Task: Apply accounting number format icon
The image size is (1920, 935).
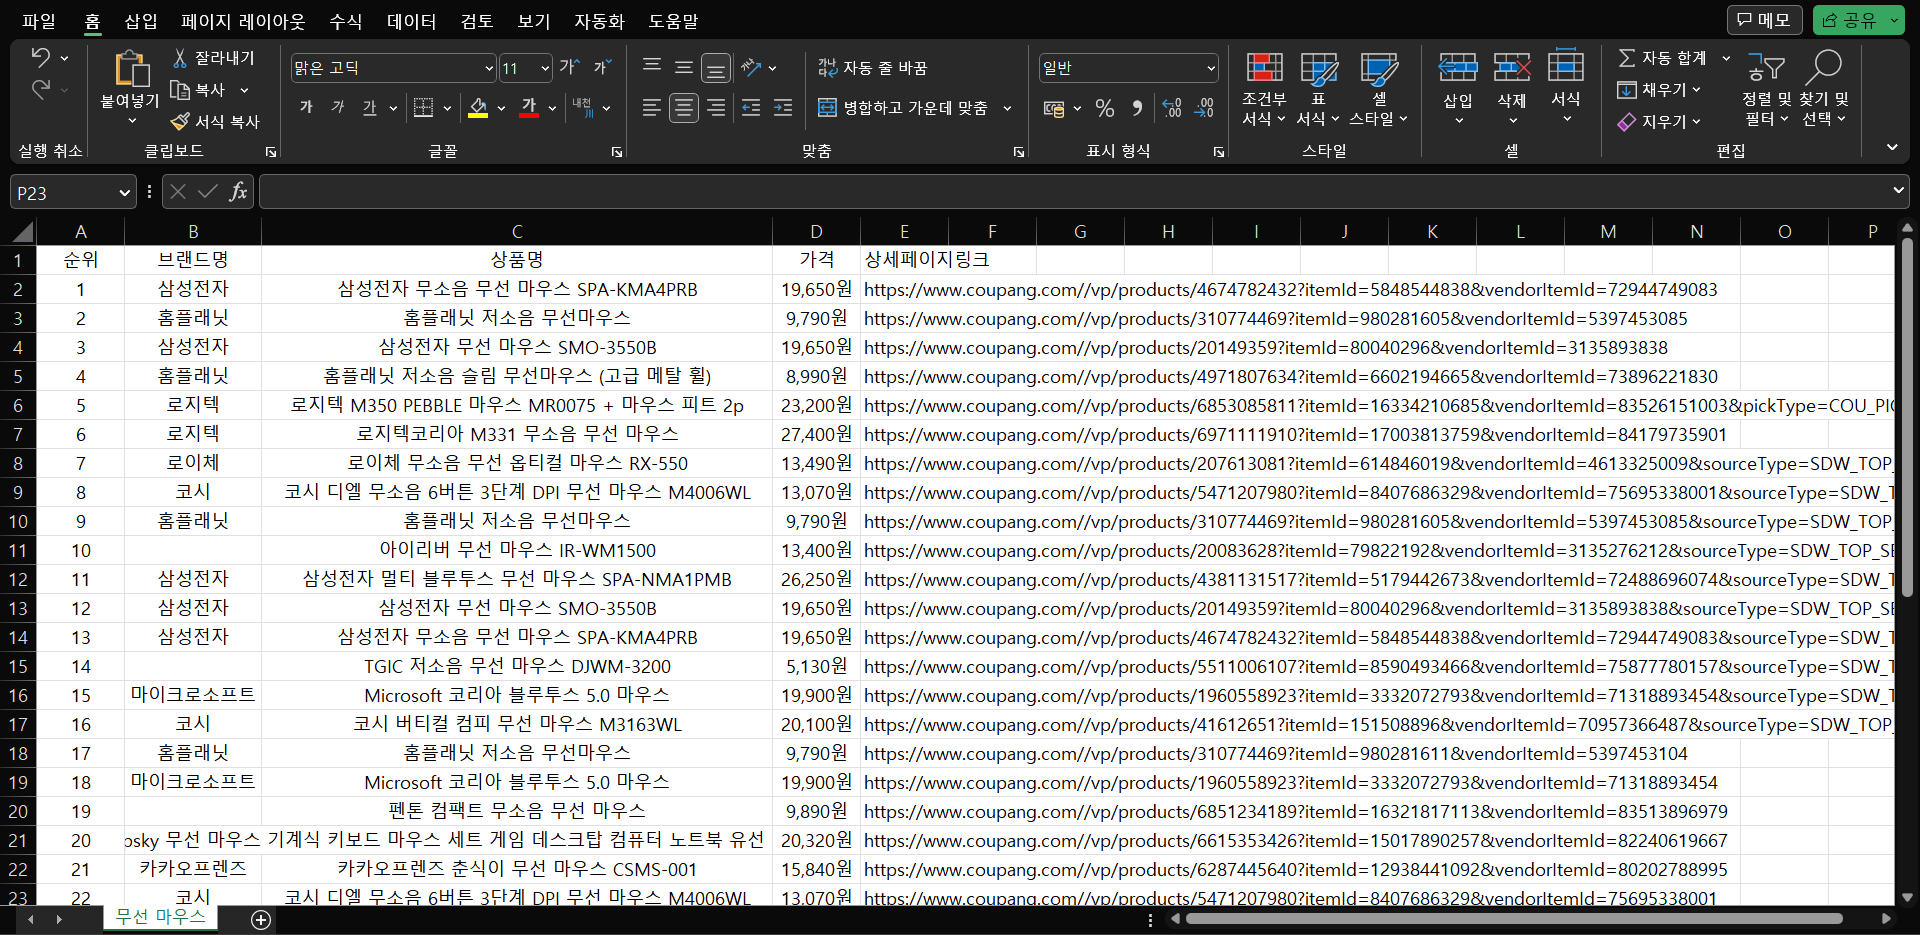Action: (x=1054, y=107)
